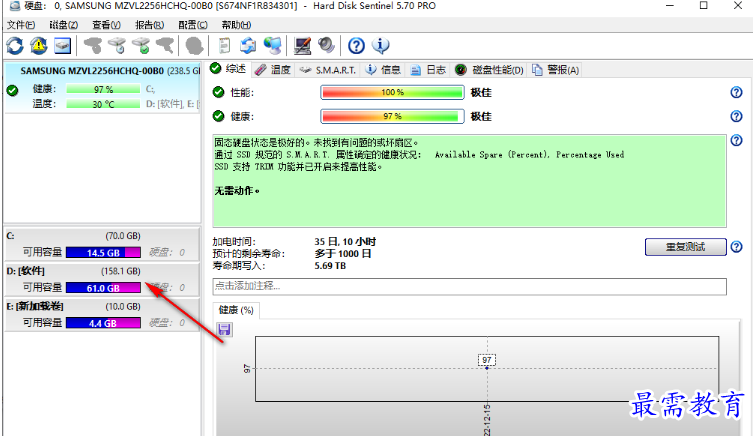Click the blue question mark help toolbar icon

click(356, 46)
